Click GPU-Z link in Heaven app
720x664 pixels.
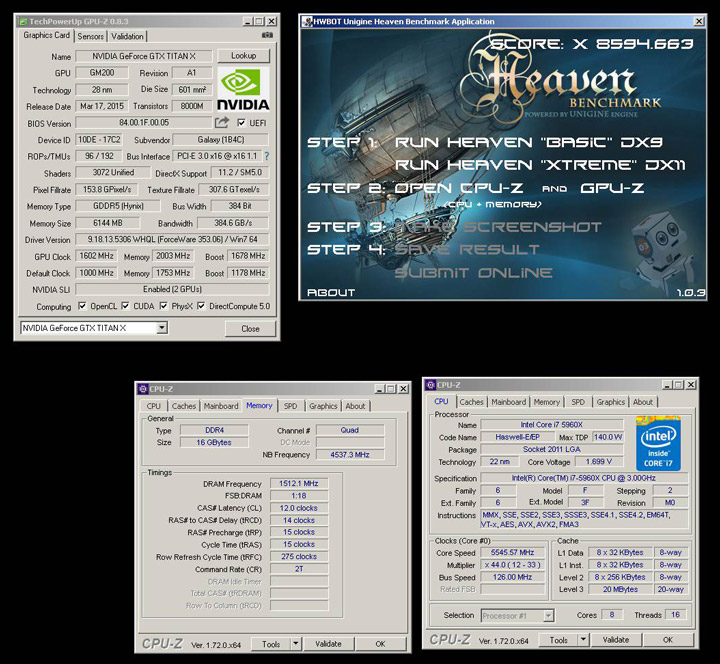pyautogui.click(x=612, y=188)
